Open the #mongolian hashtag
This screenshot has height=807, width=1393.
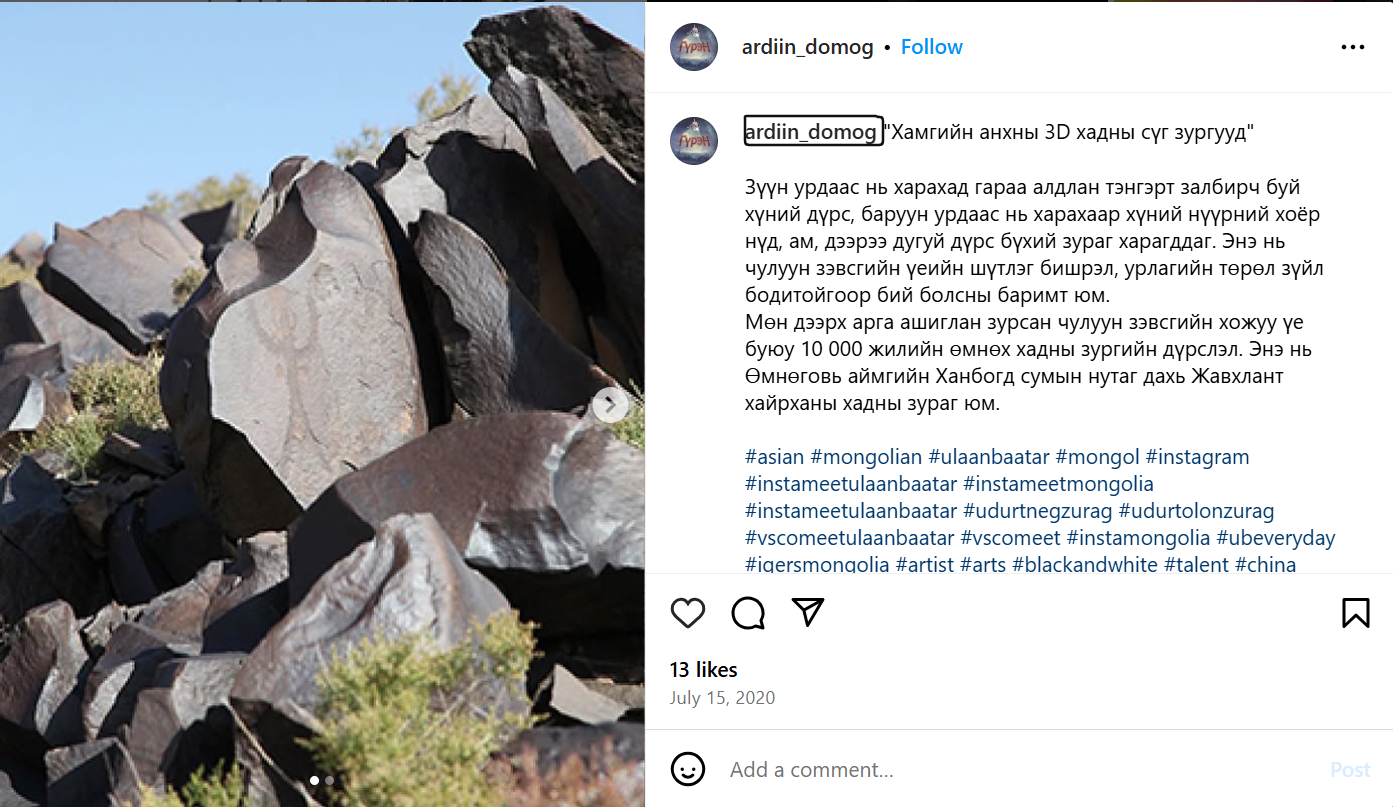click(866, 457)
